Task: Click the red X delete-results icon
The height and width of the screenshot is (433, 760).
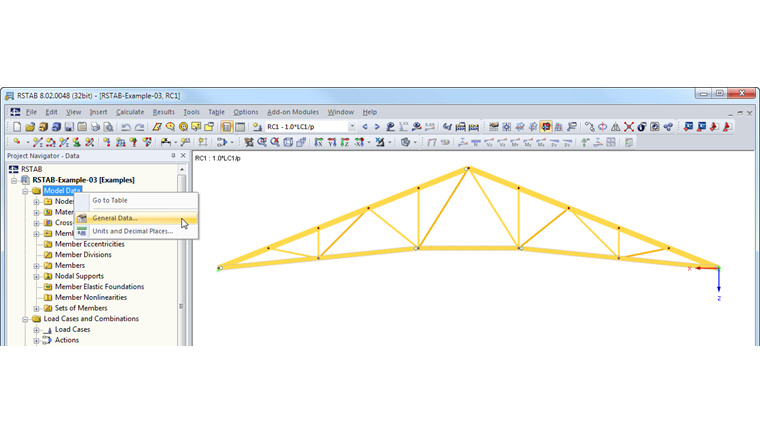Action: [629, 127]
